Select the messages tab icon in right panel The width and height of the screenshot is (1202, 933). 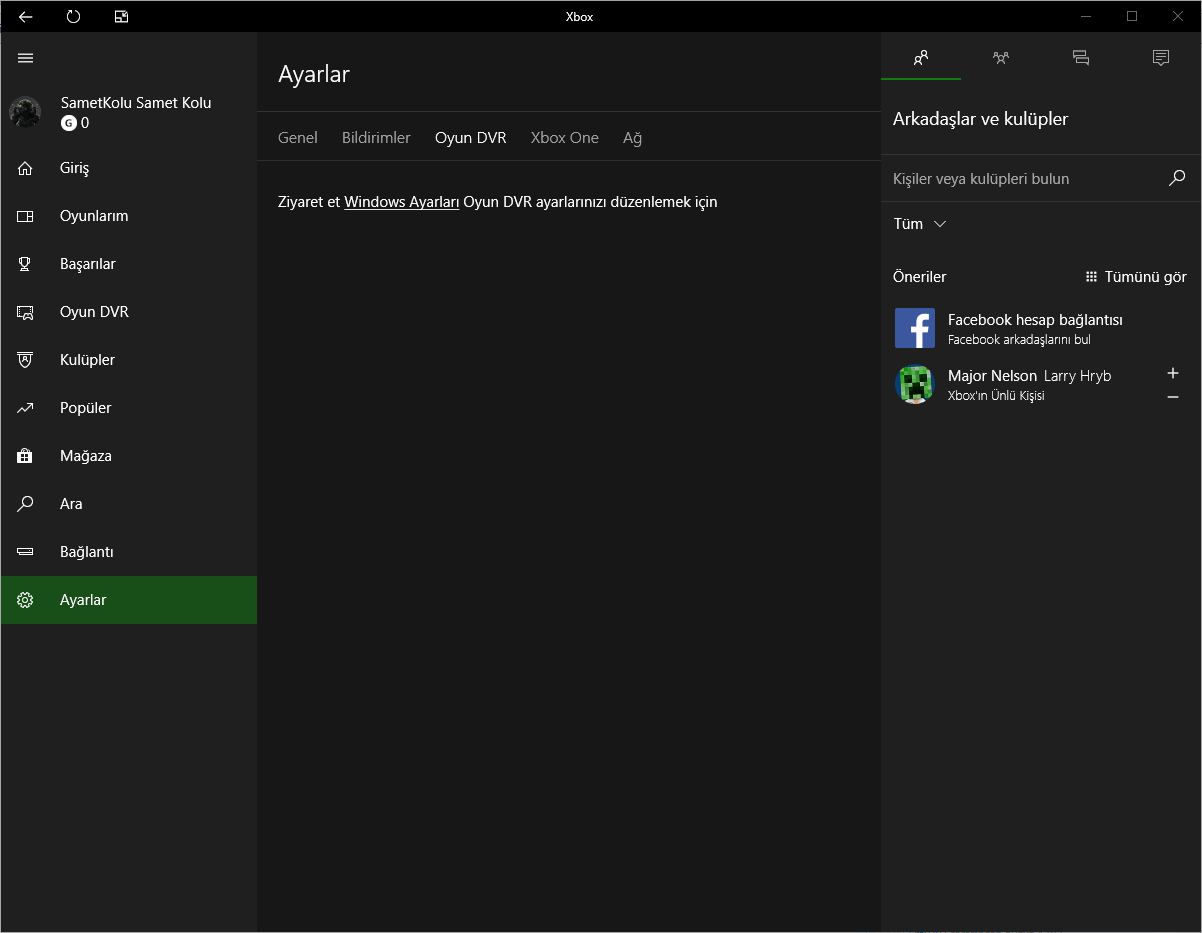(x=1081, y=57)
